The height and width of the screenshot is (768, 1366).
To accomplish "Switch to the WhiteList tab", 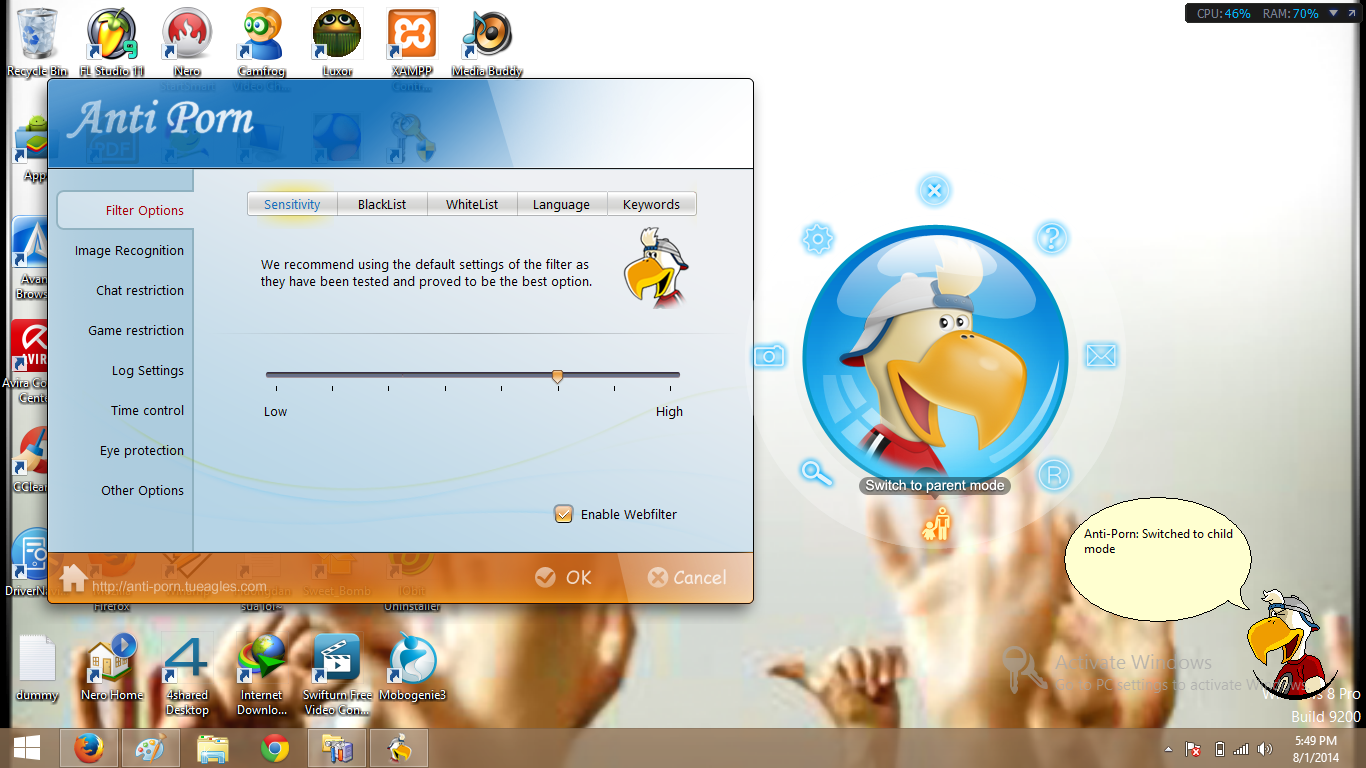I will coord(472,204).
